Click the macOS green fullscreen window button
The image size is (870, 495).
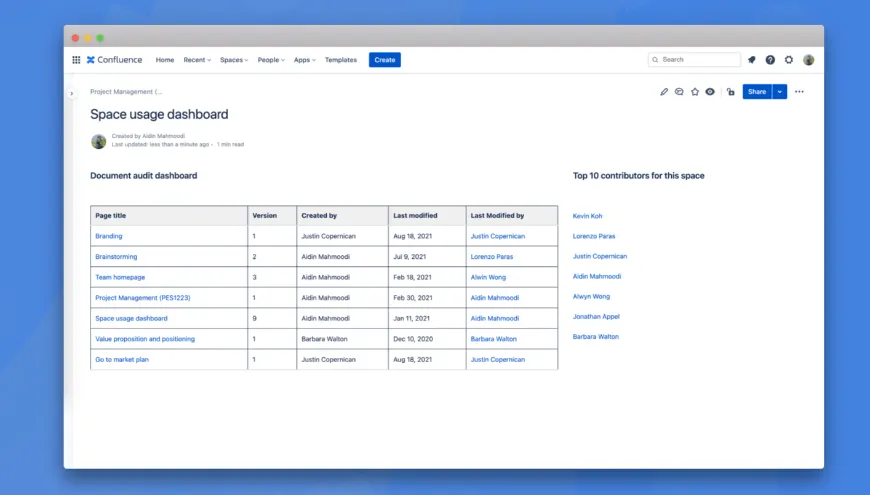tap(100, 38)
